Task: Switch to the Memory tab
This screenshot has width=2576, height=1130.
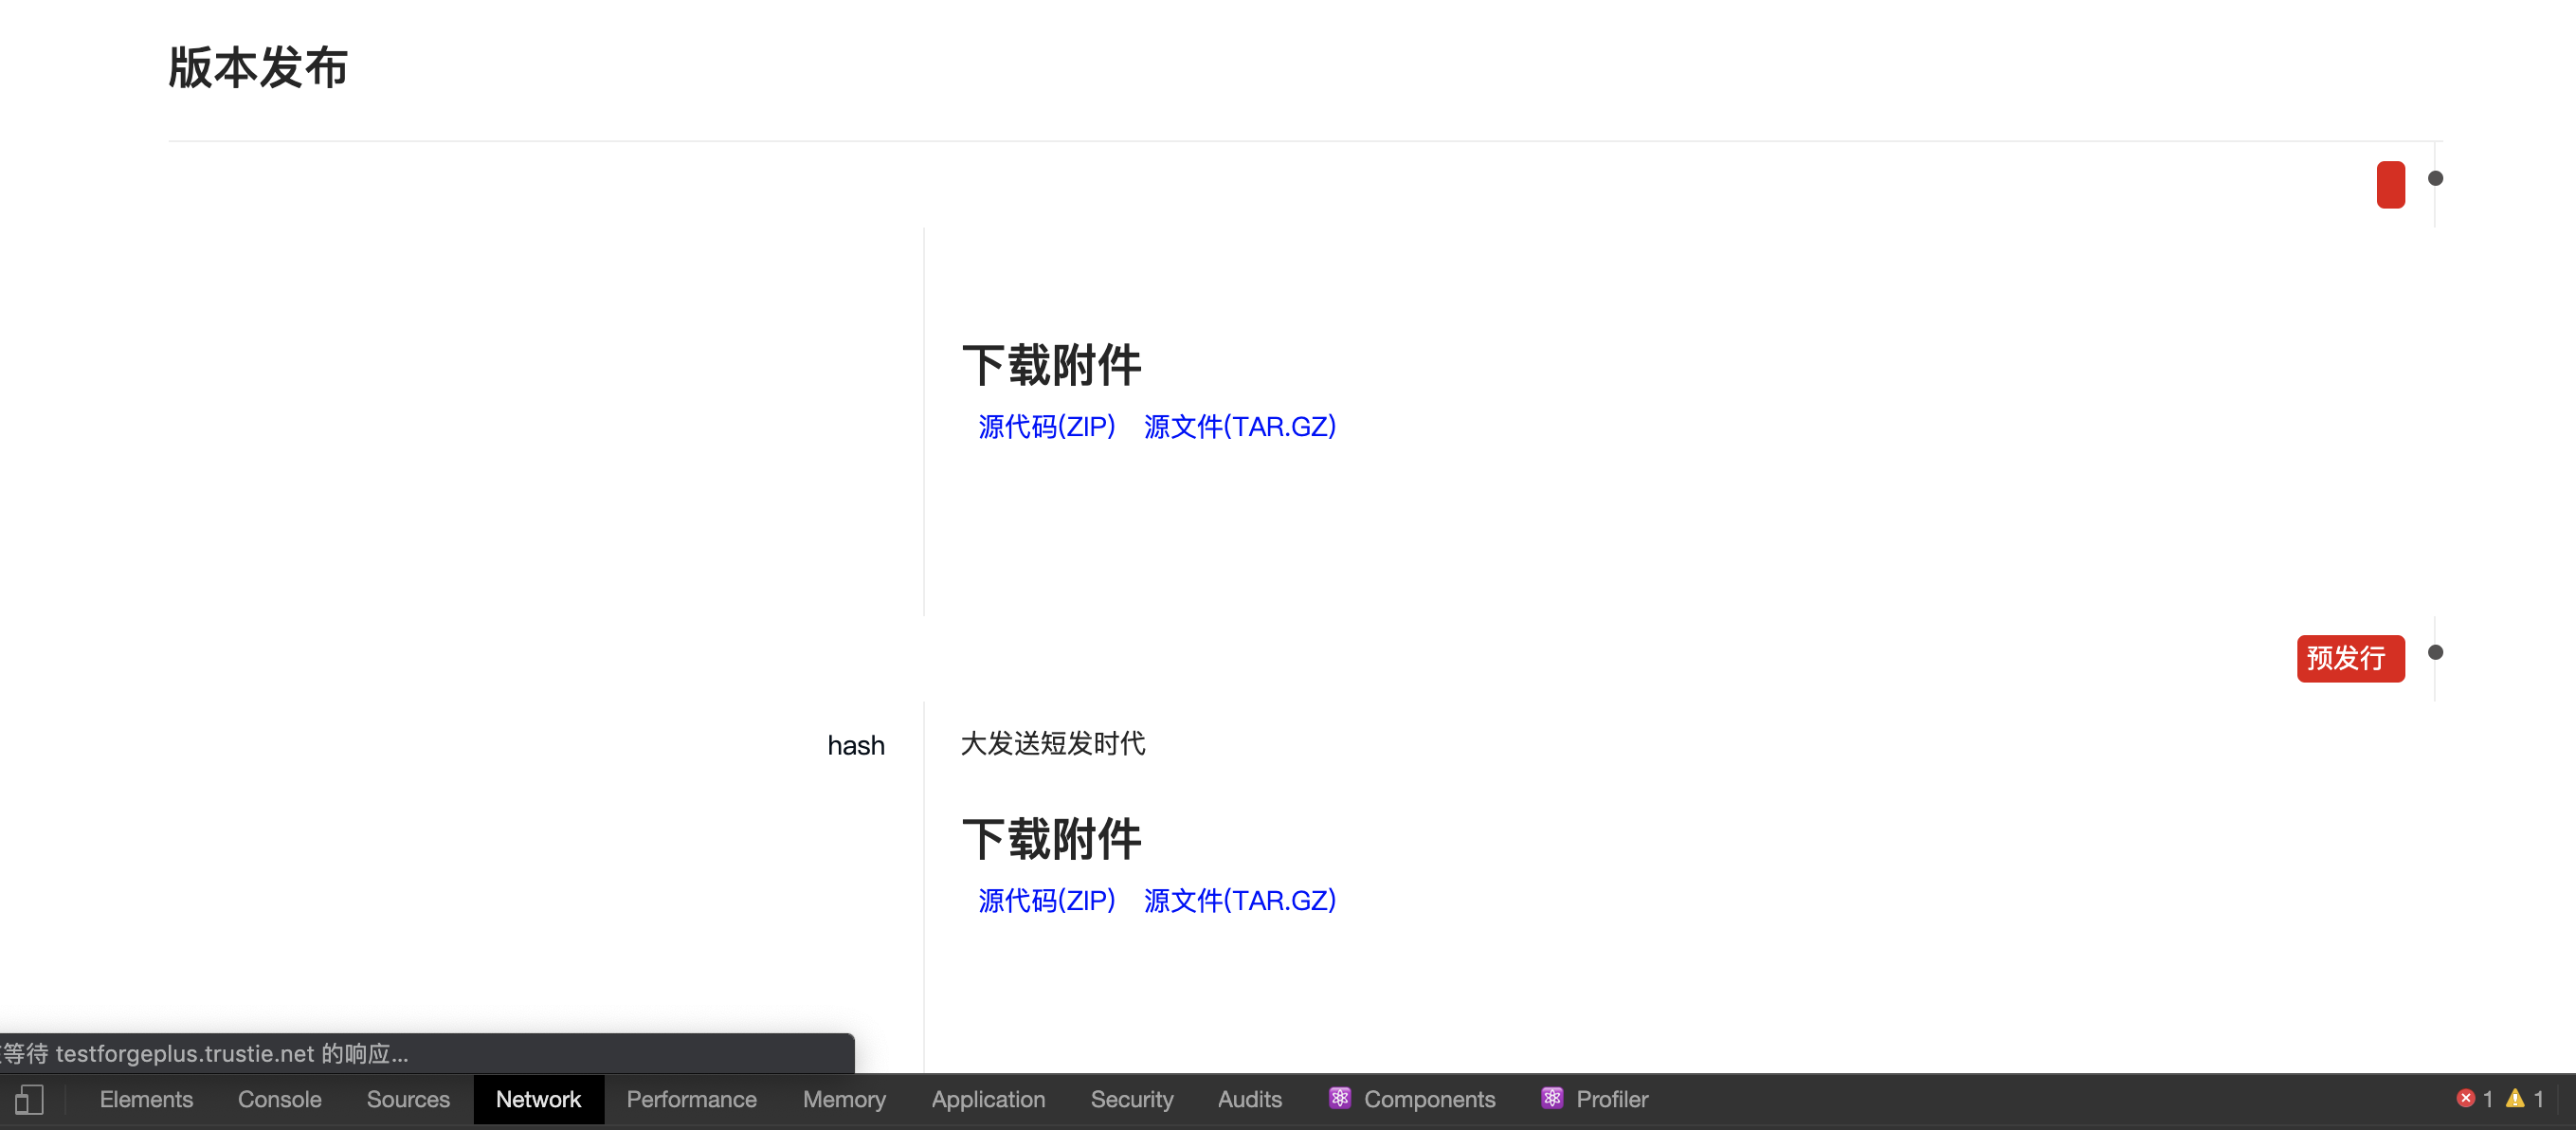Action: (x=844, y=1099)
